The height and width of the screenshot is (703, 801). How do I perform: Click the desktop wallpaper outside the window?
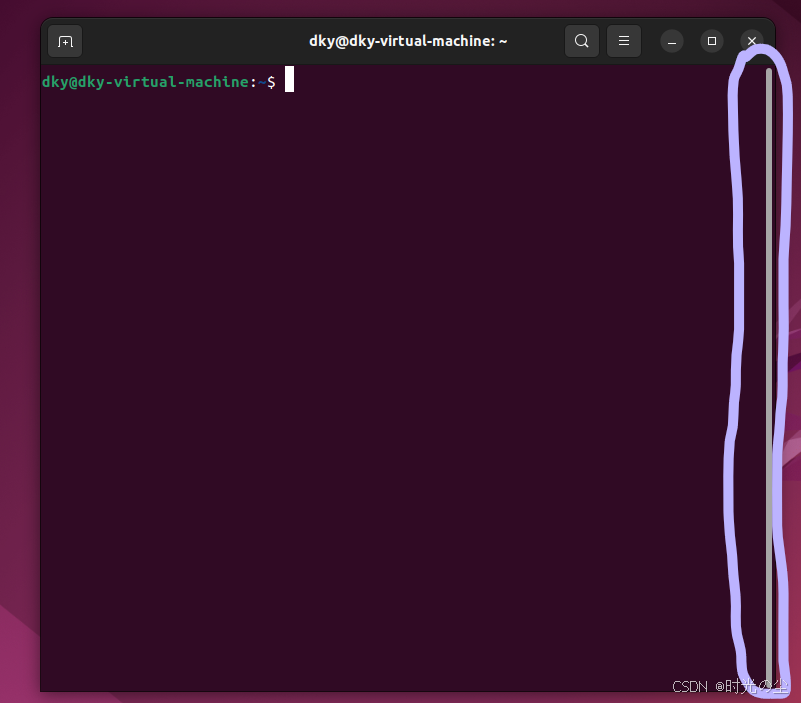click(17, 400)
